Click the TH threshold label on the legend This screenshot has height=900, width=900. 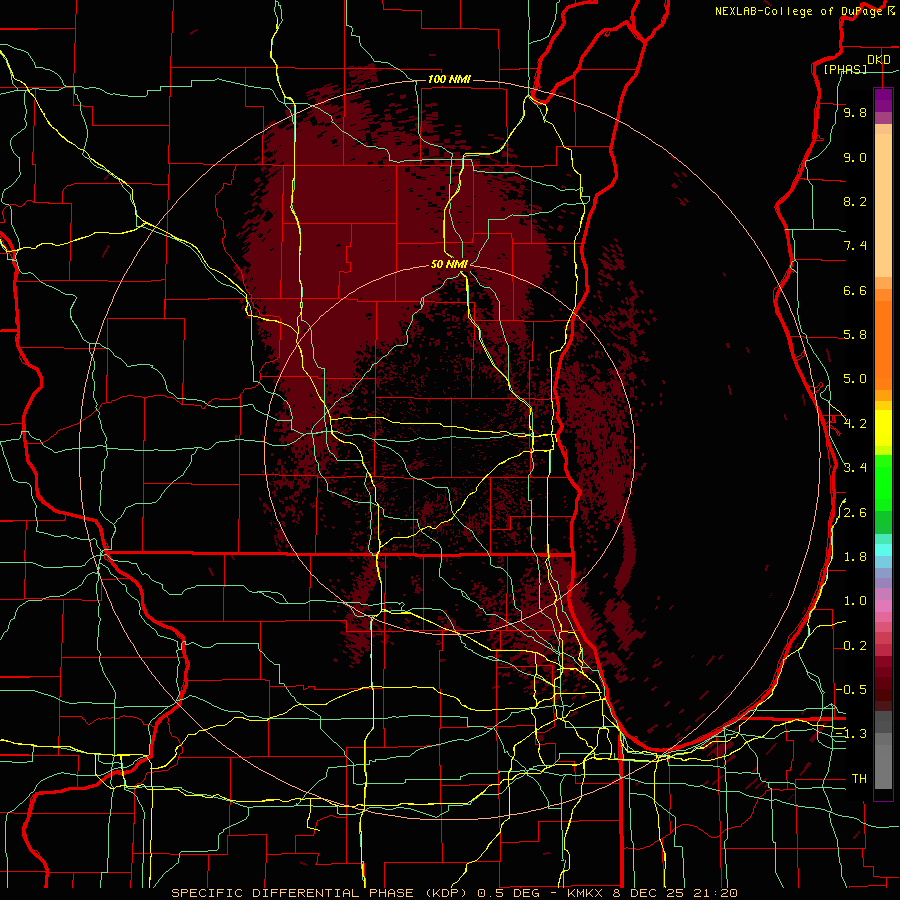[x=859, y=779]
